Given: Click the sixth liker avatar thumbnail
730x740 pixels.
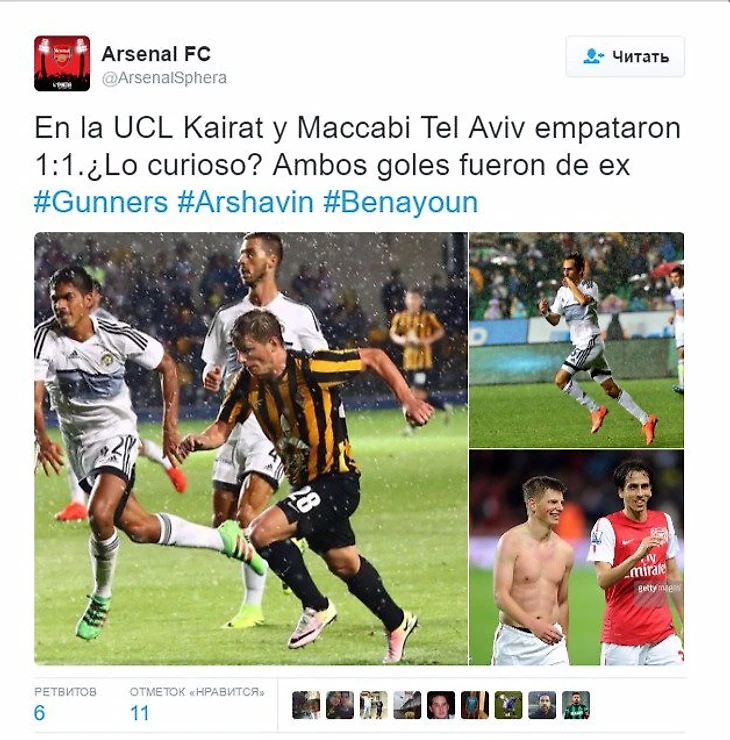Looking at the screenshot, I should click(475, 705).
